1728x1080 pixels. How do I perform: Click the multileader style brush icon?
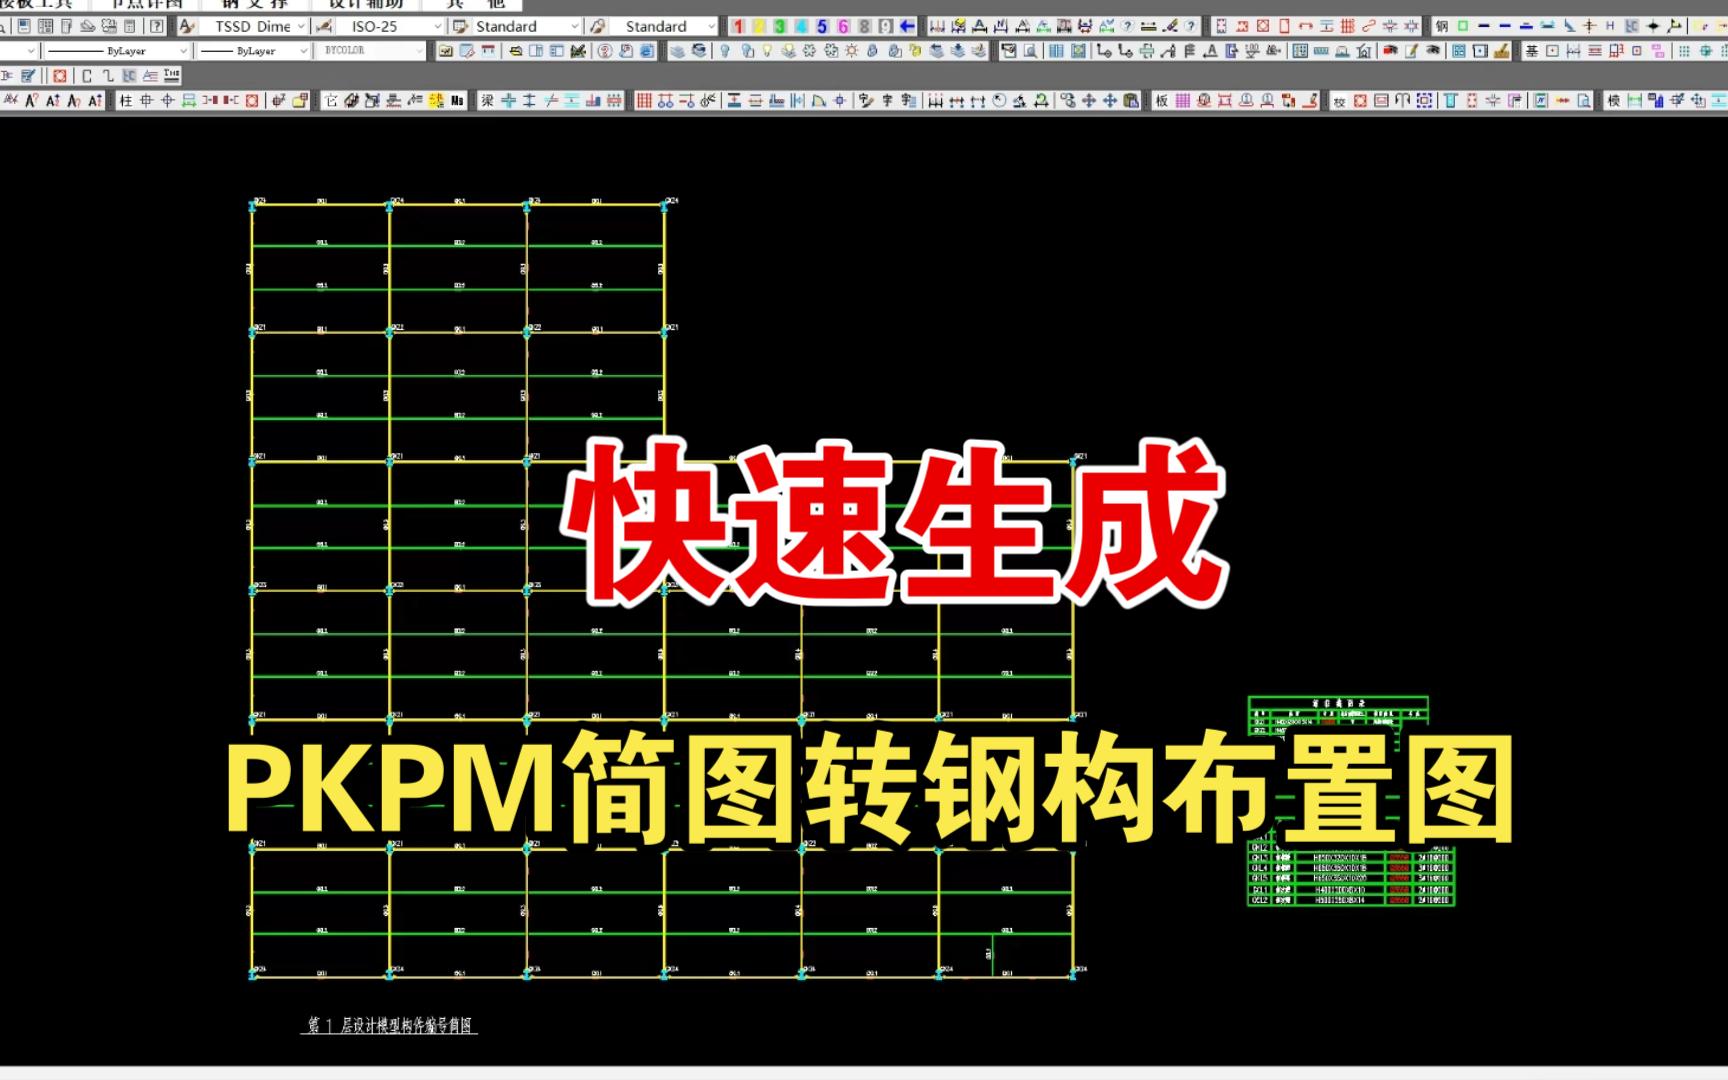pyautogui.click(x=597, y=26)
